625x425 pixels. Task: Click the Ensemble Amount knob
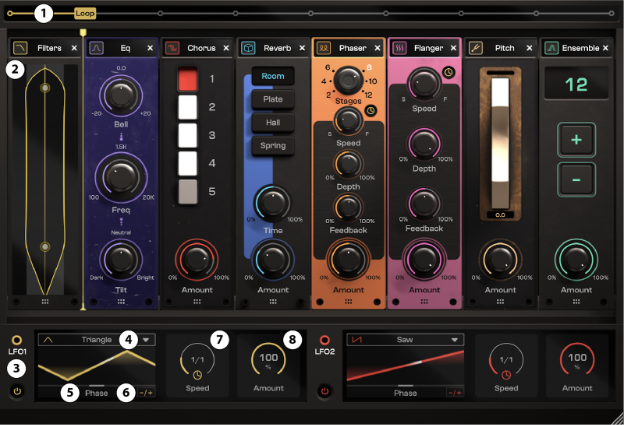point(576,260)
